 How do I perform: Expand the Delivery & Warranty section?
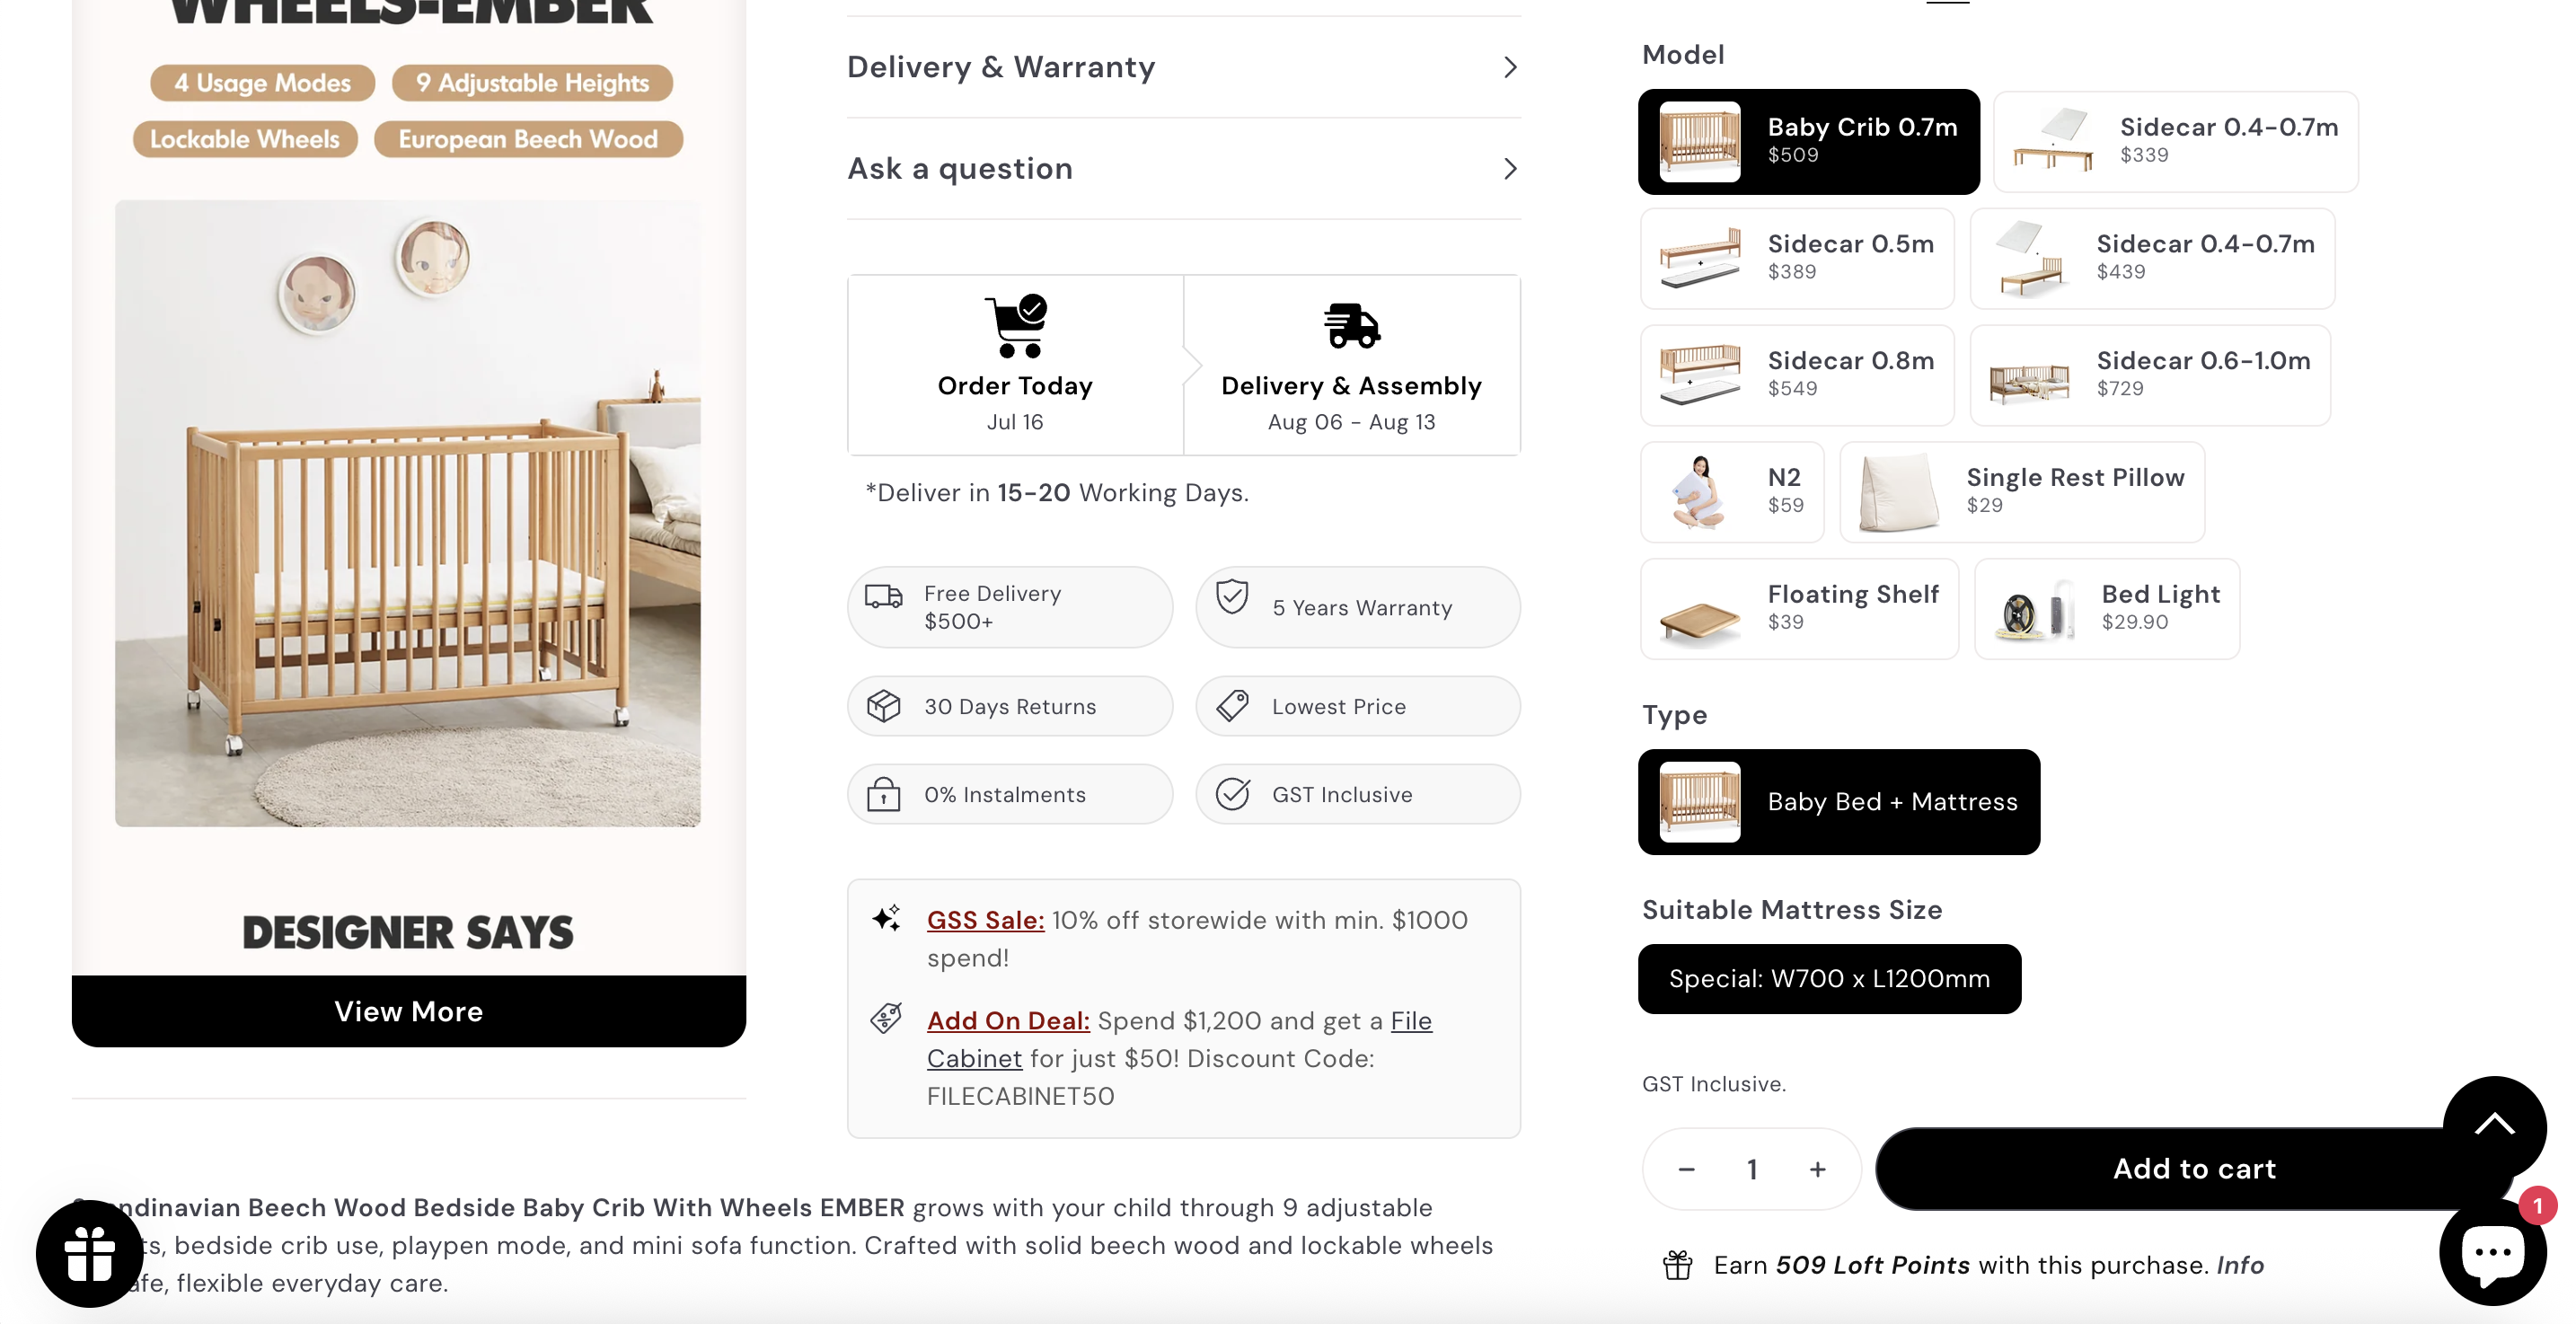coord(1183,67)
